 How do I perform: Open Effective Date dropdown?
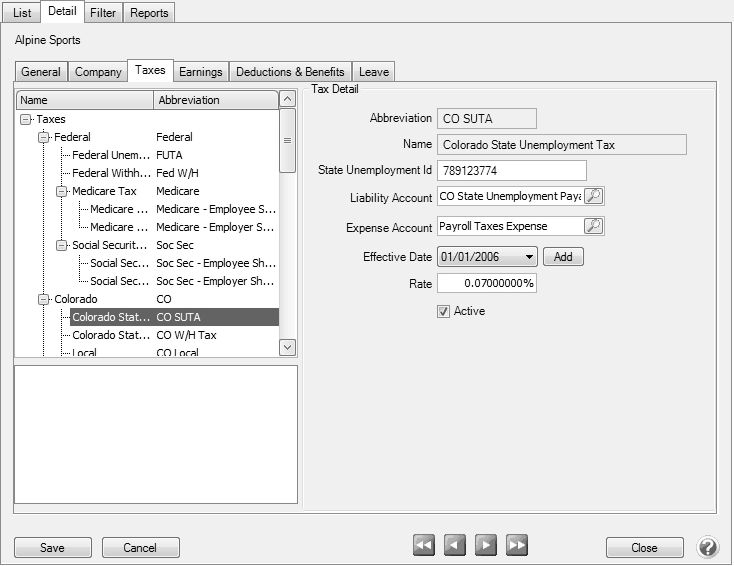coord(529,257)
